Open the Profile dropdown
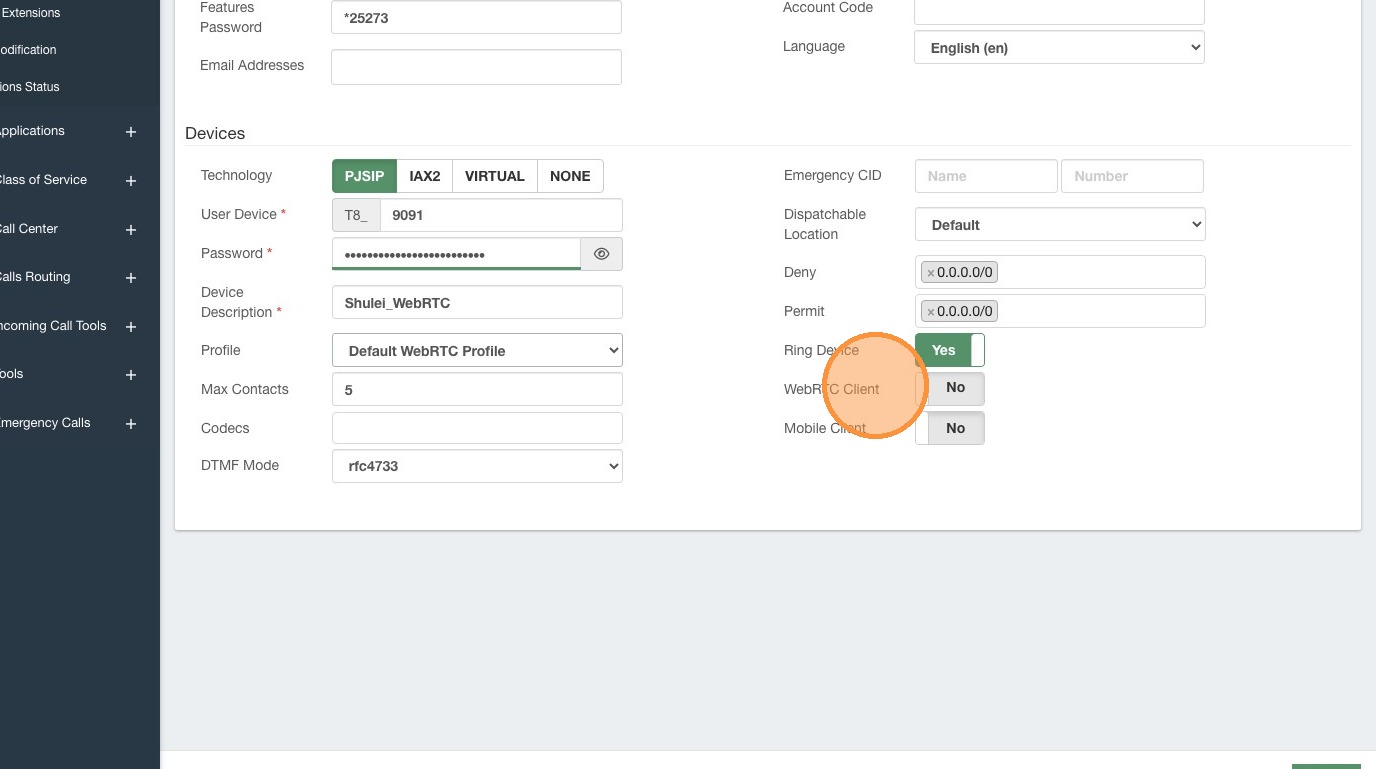The height and width of the screenshot is (769, 1376). (477, 351)
